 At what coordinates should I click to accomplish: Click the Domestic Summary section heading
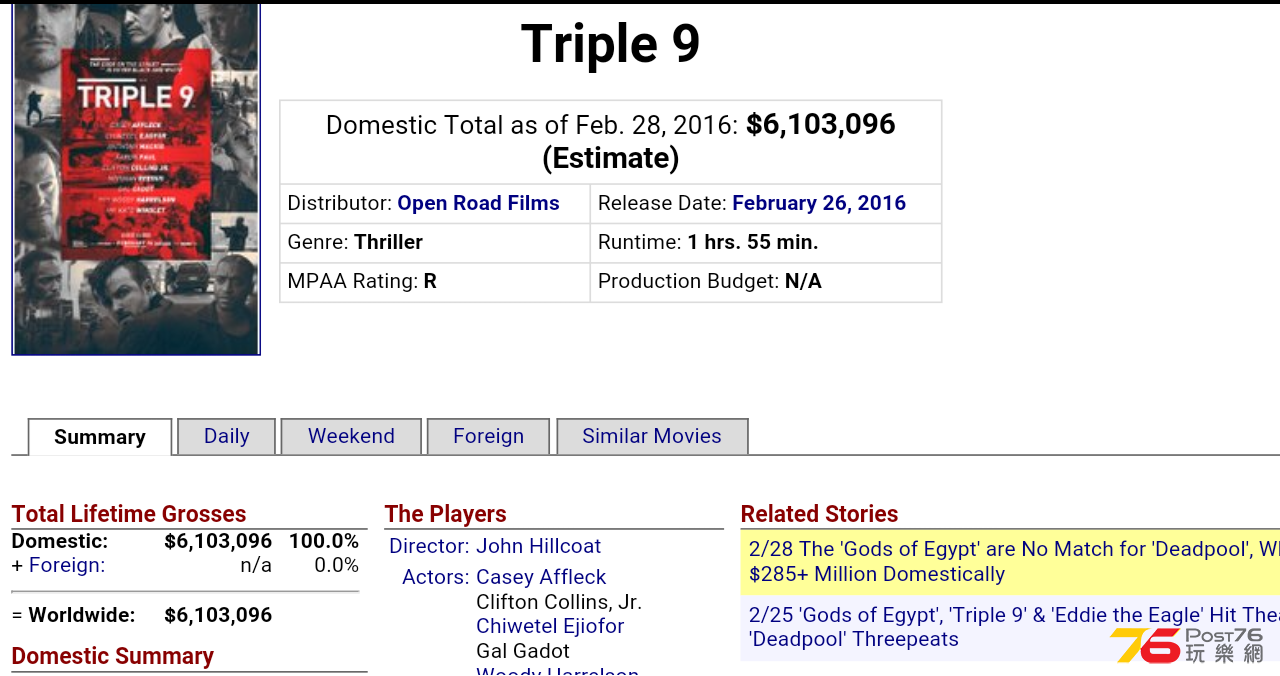pos(113,656)
